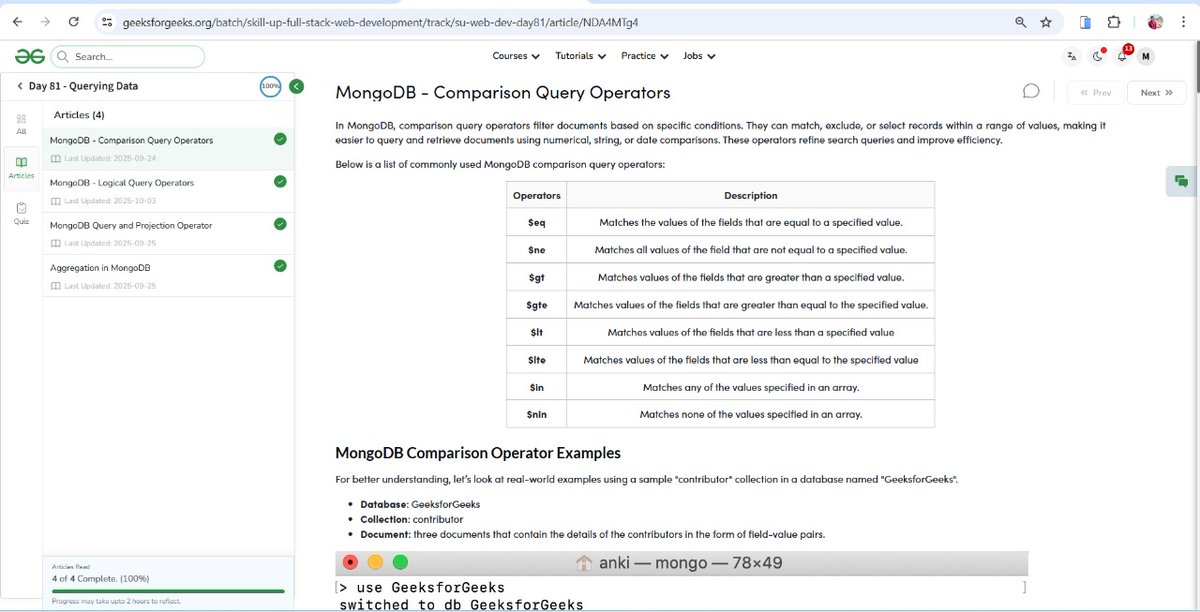
Task: Open the site information icon in address bar
Action: pos(108,21)
